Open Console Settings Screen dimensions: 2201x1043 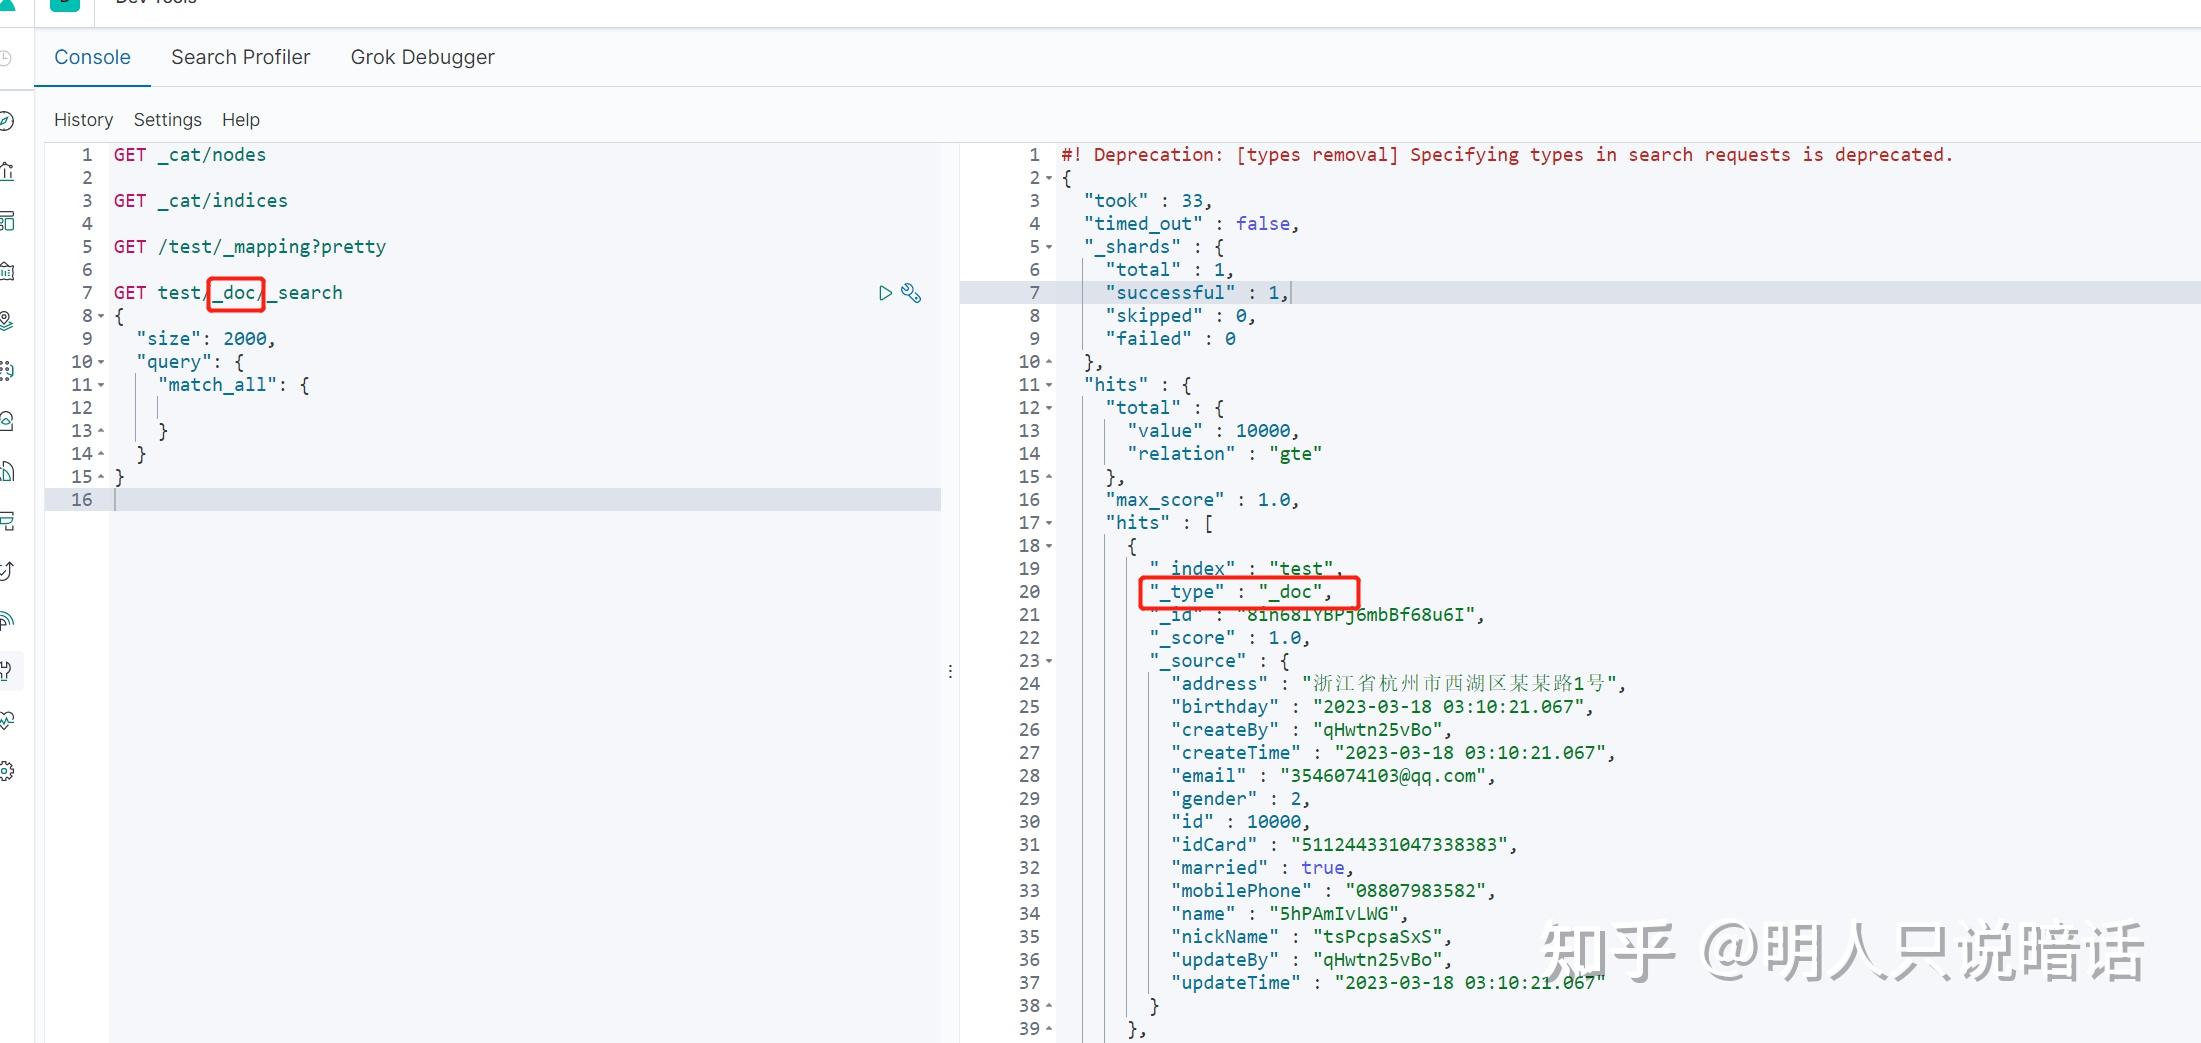pos(167,119)
